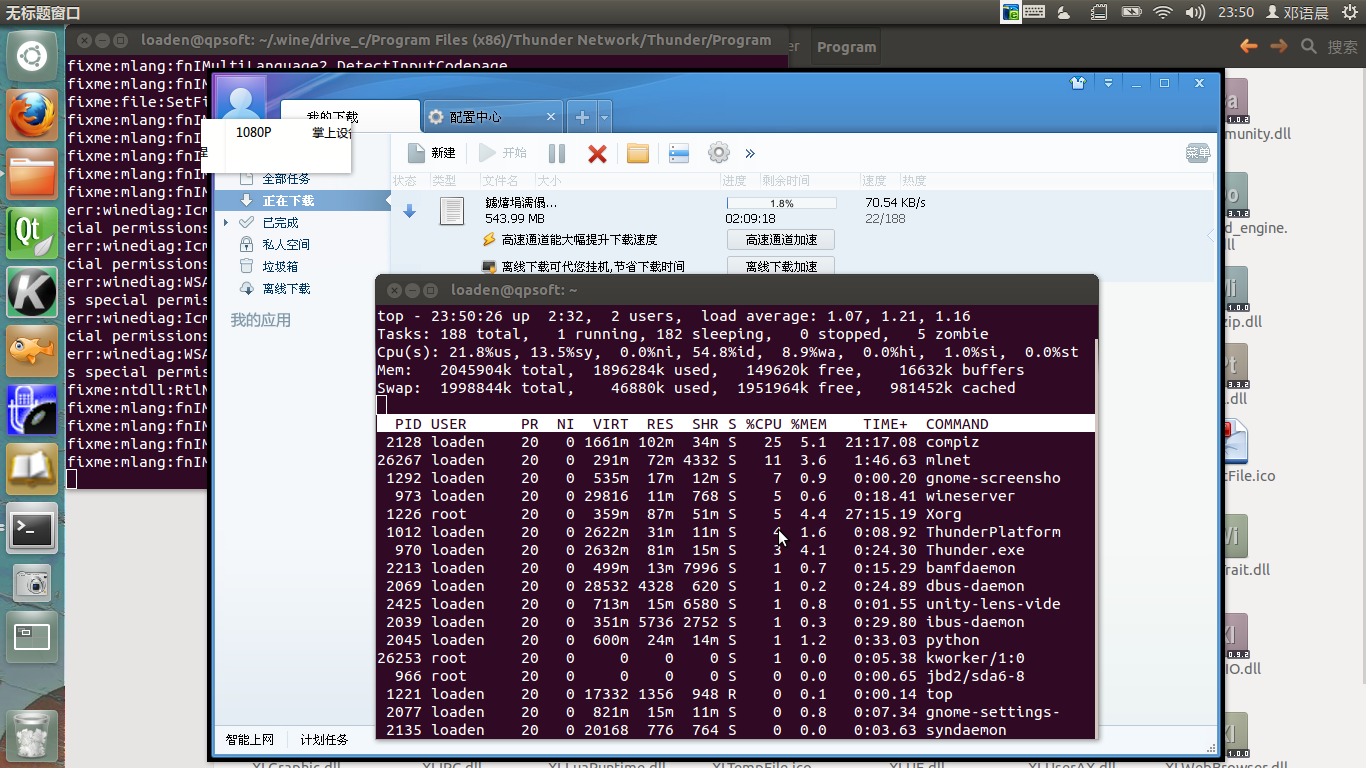Image resolution: width=1366 pixels, height=768 pixels.
Task: Click the 智能上网 status bar item
Action: click(250, 740)
